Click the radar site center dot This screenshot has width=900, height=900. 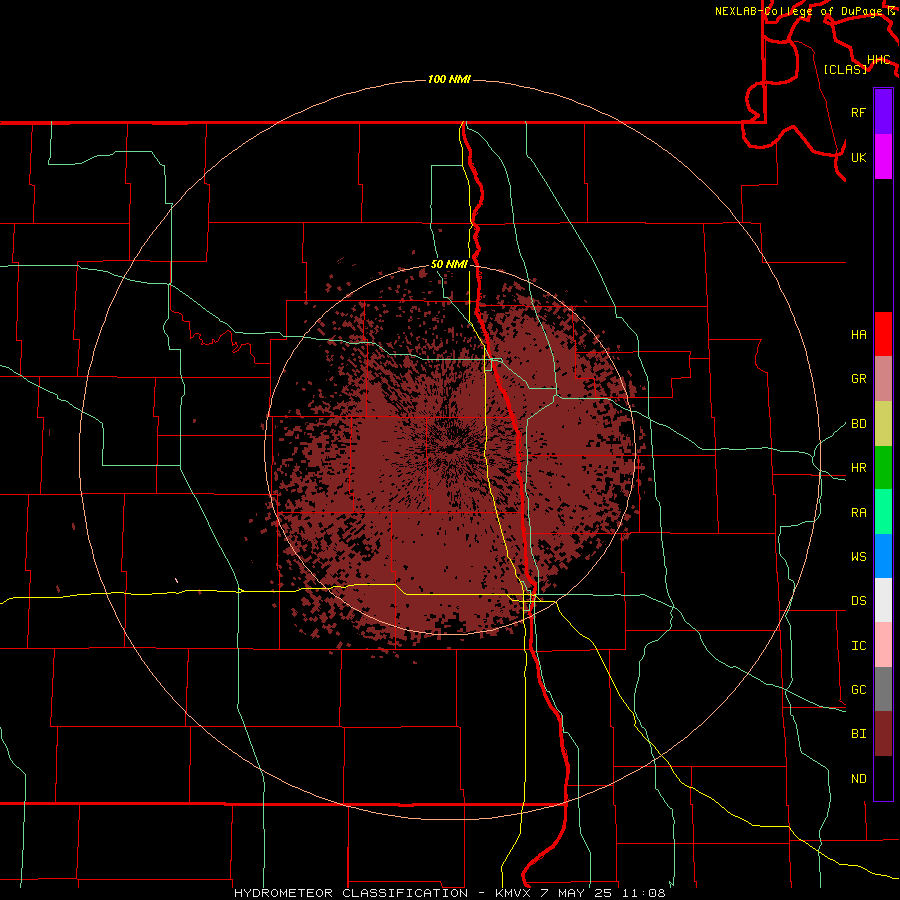click(x=450, y=450)
